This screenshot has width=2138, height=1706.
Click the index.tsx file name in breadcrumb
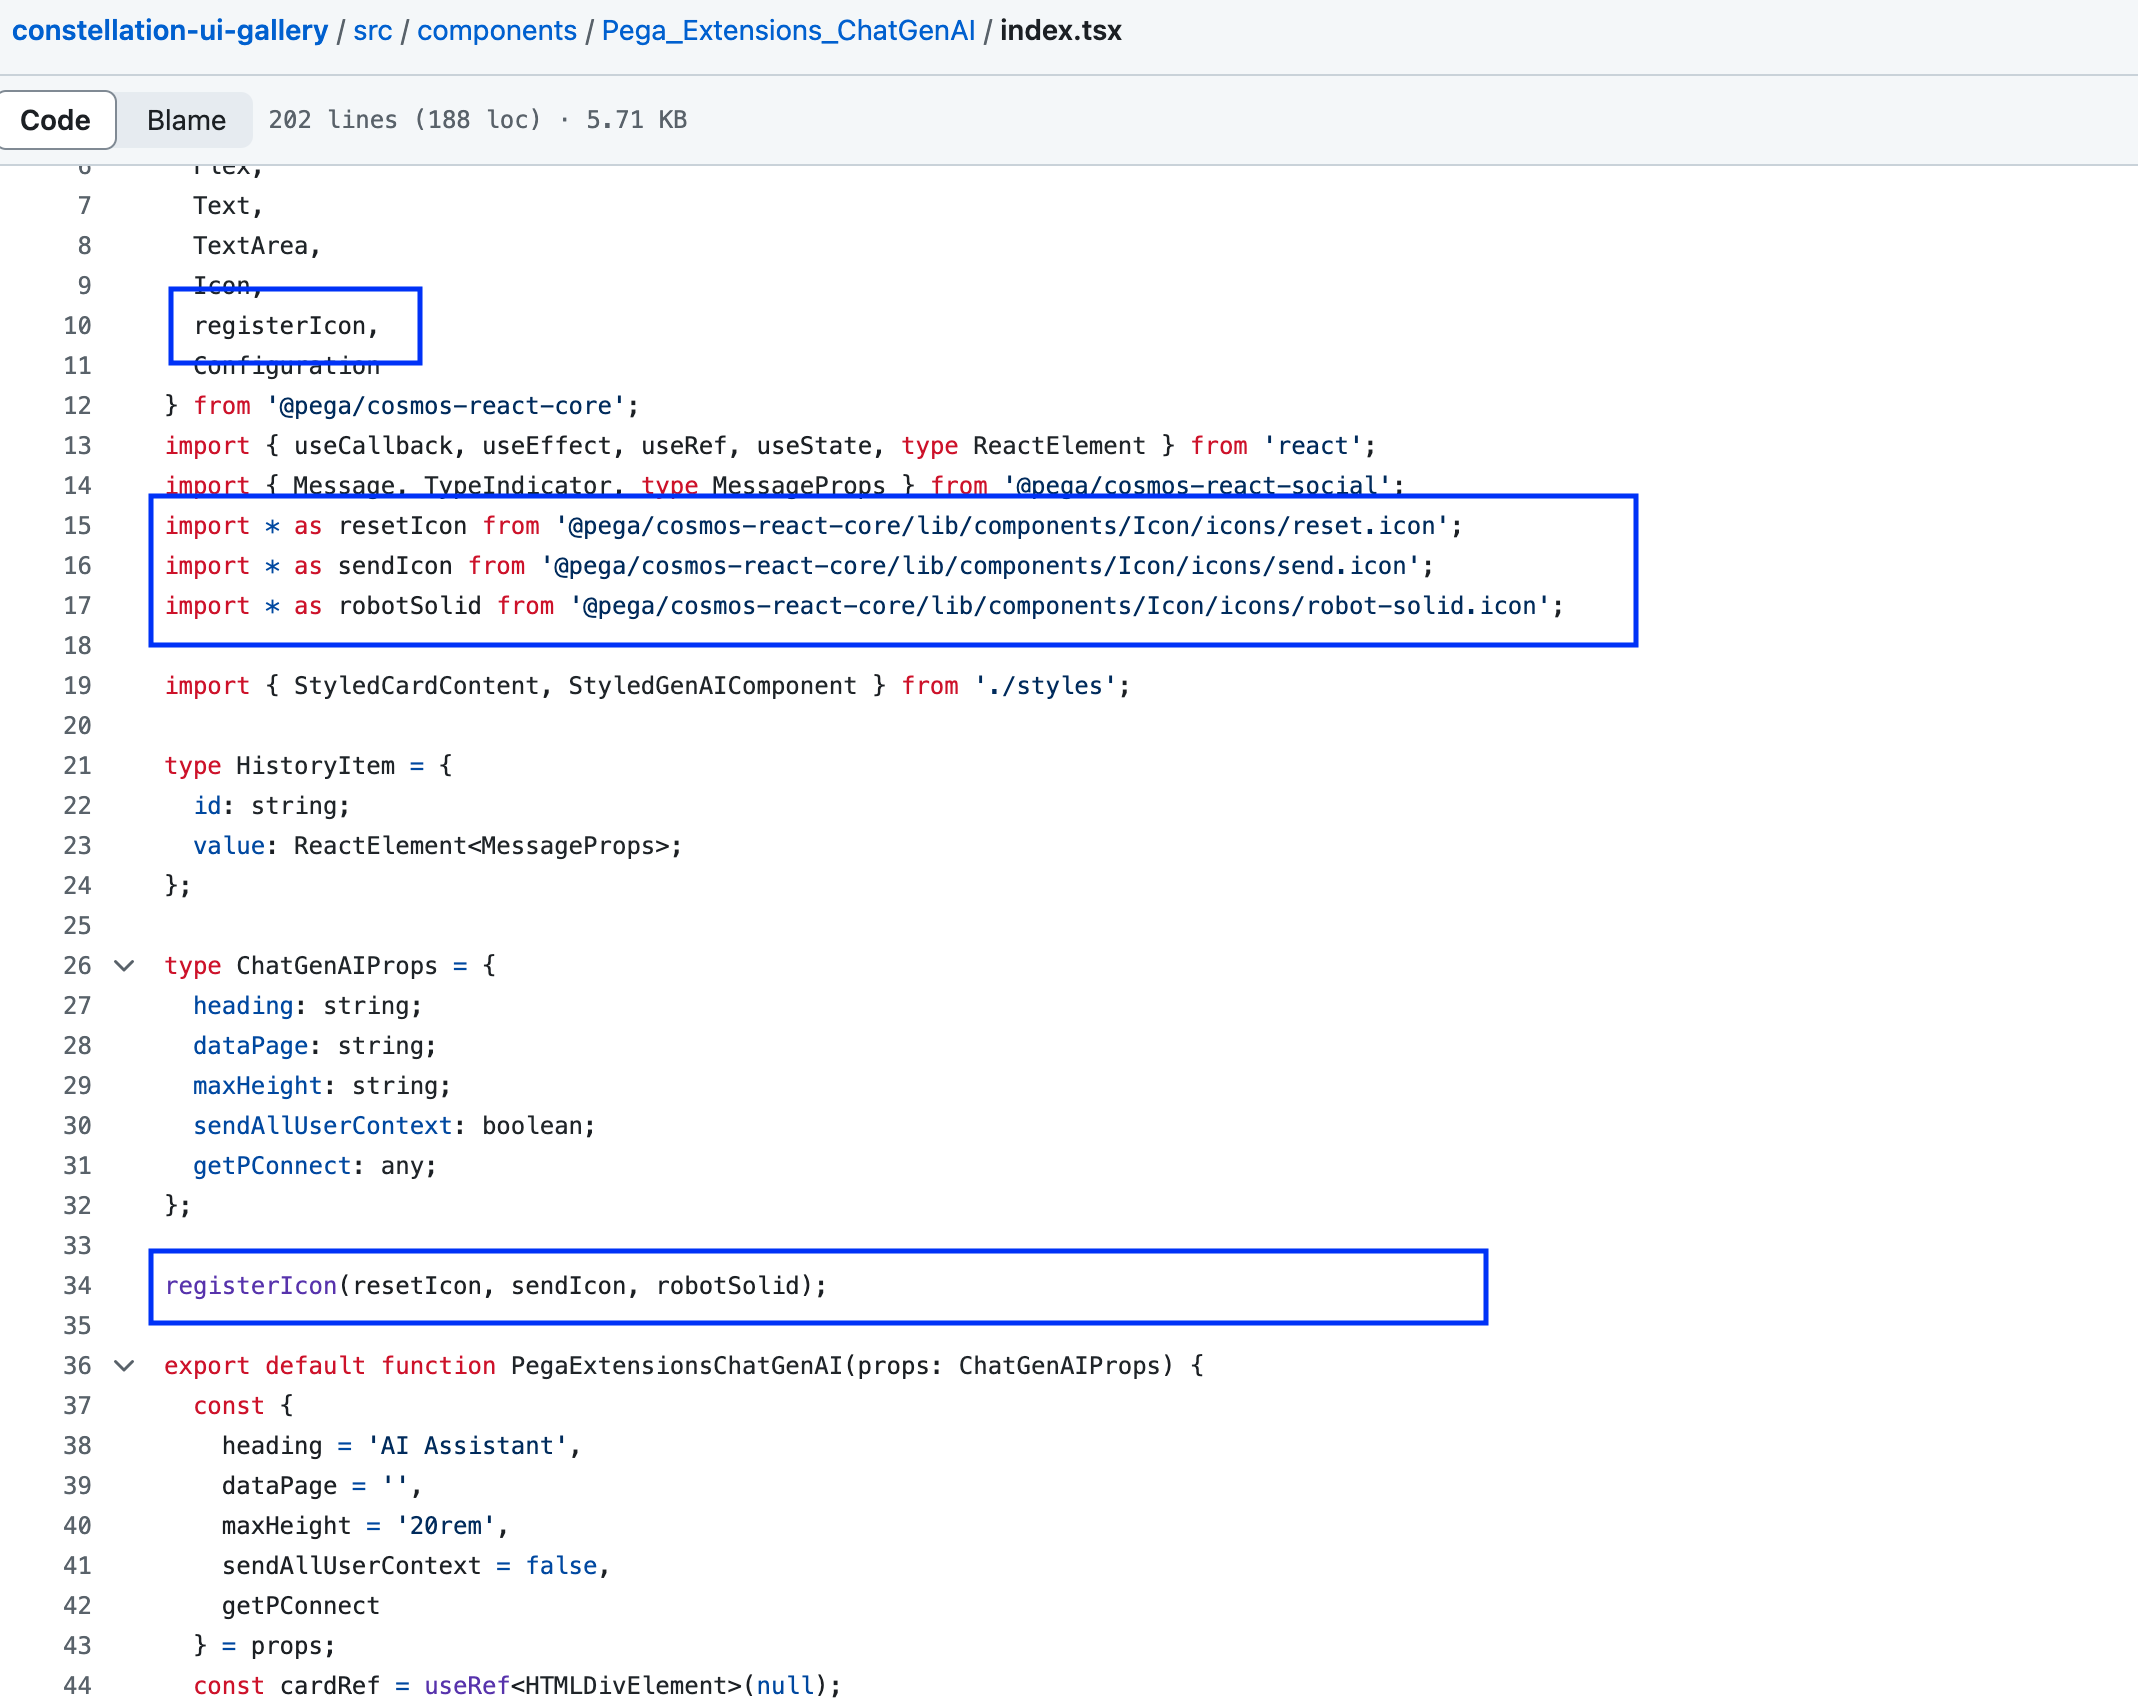[x=1061, y=31]
